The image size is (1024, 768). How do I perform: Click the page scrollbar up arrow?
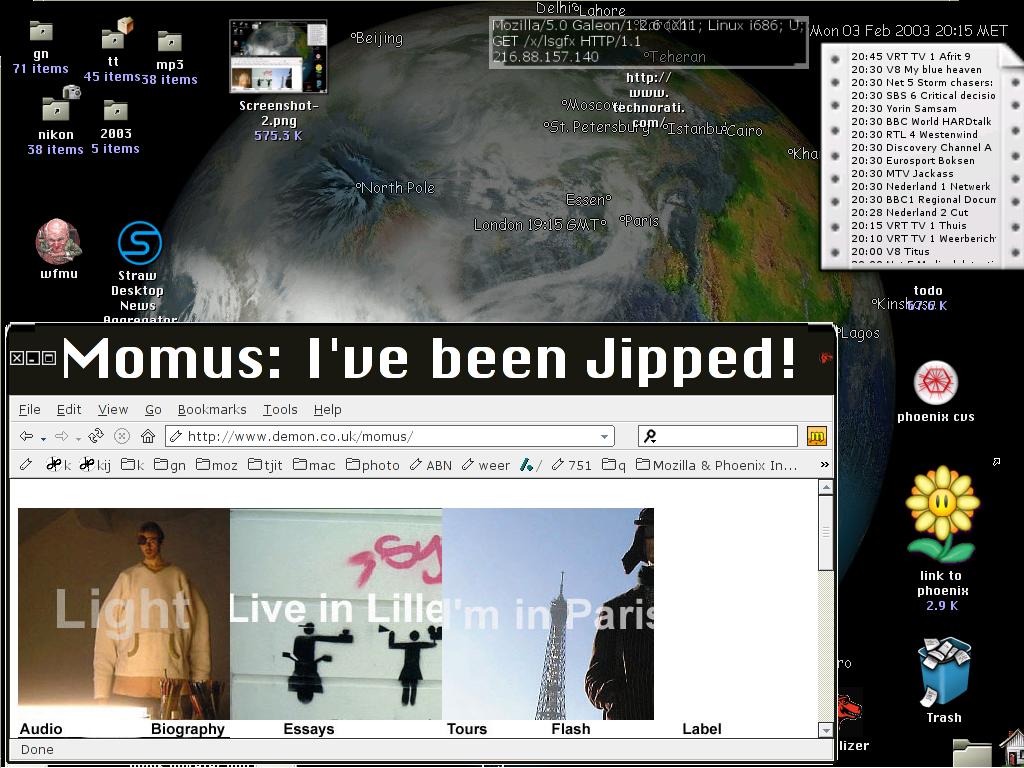pos(825,487)
